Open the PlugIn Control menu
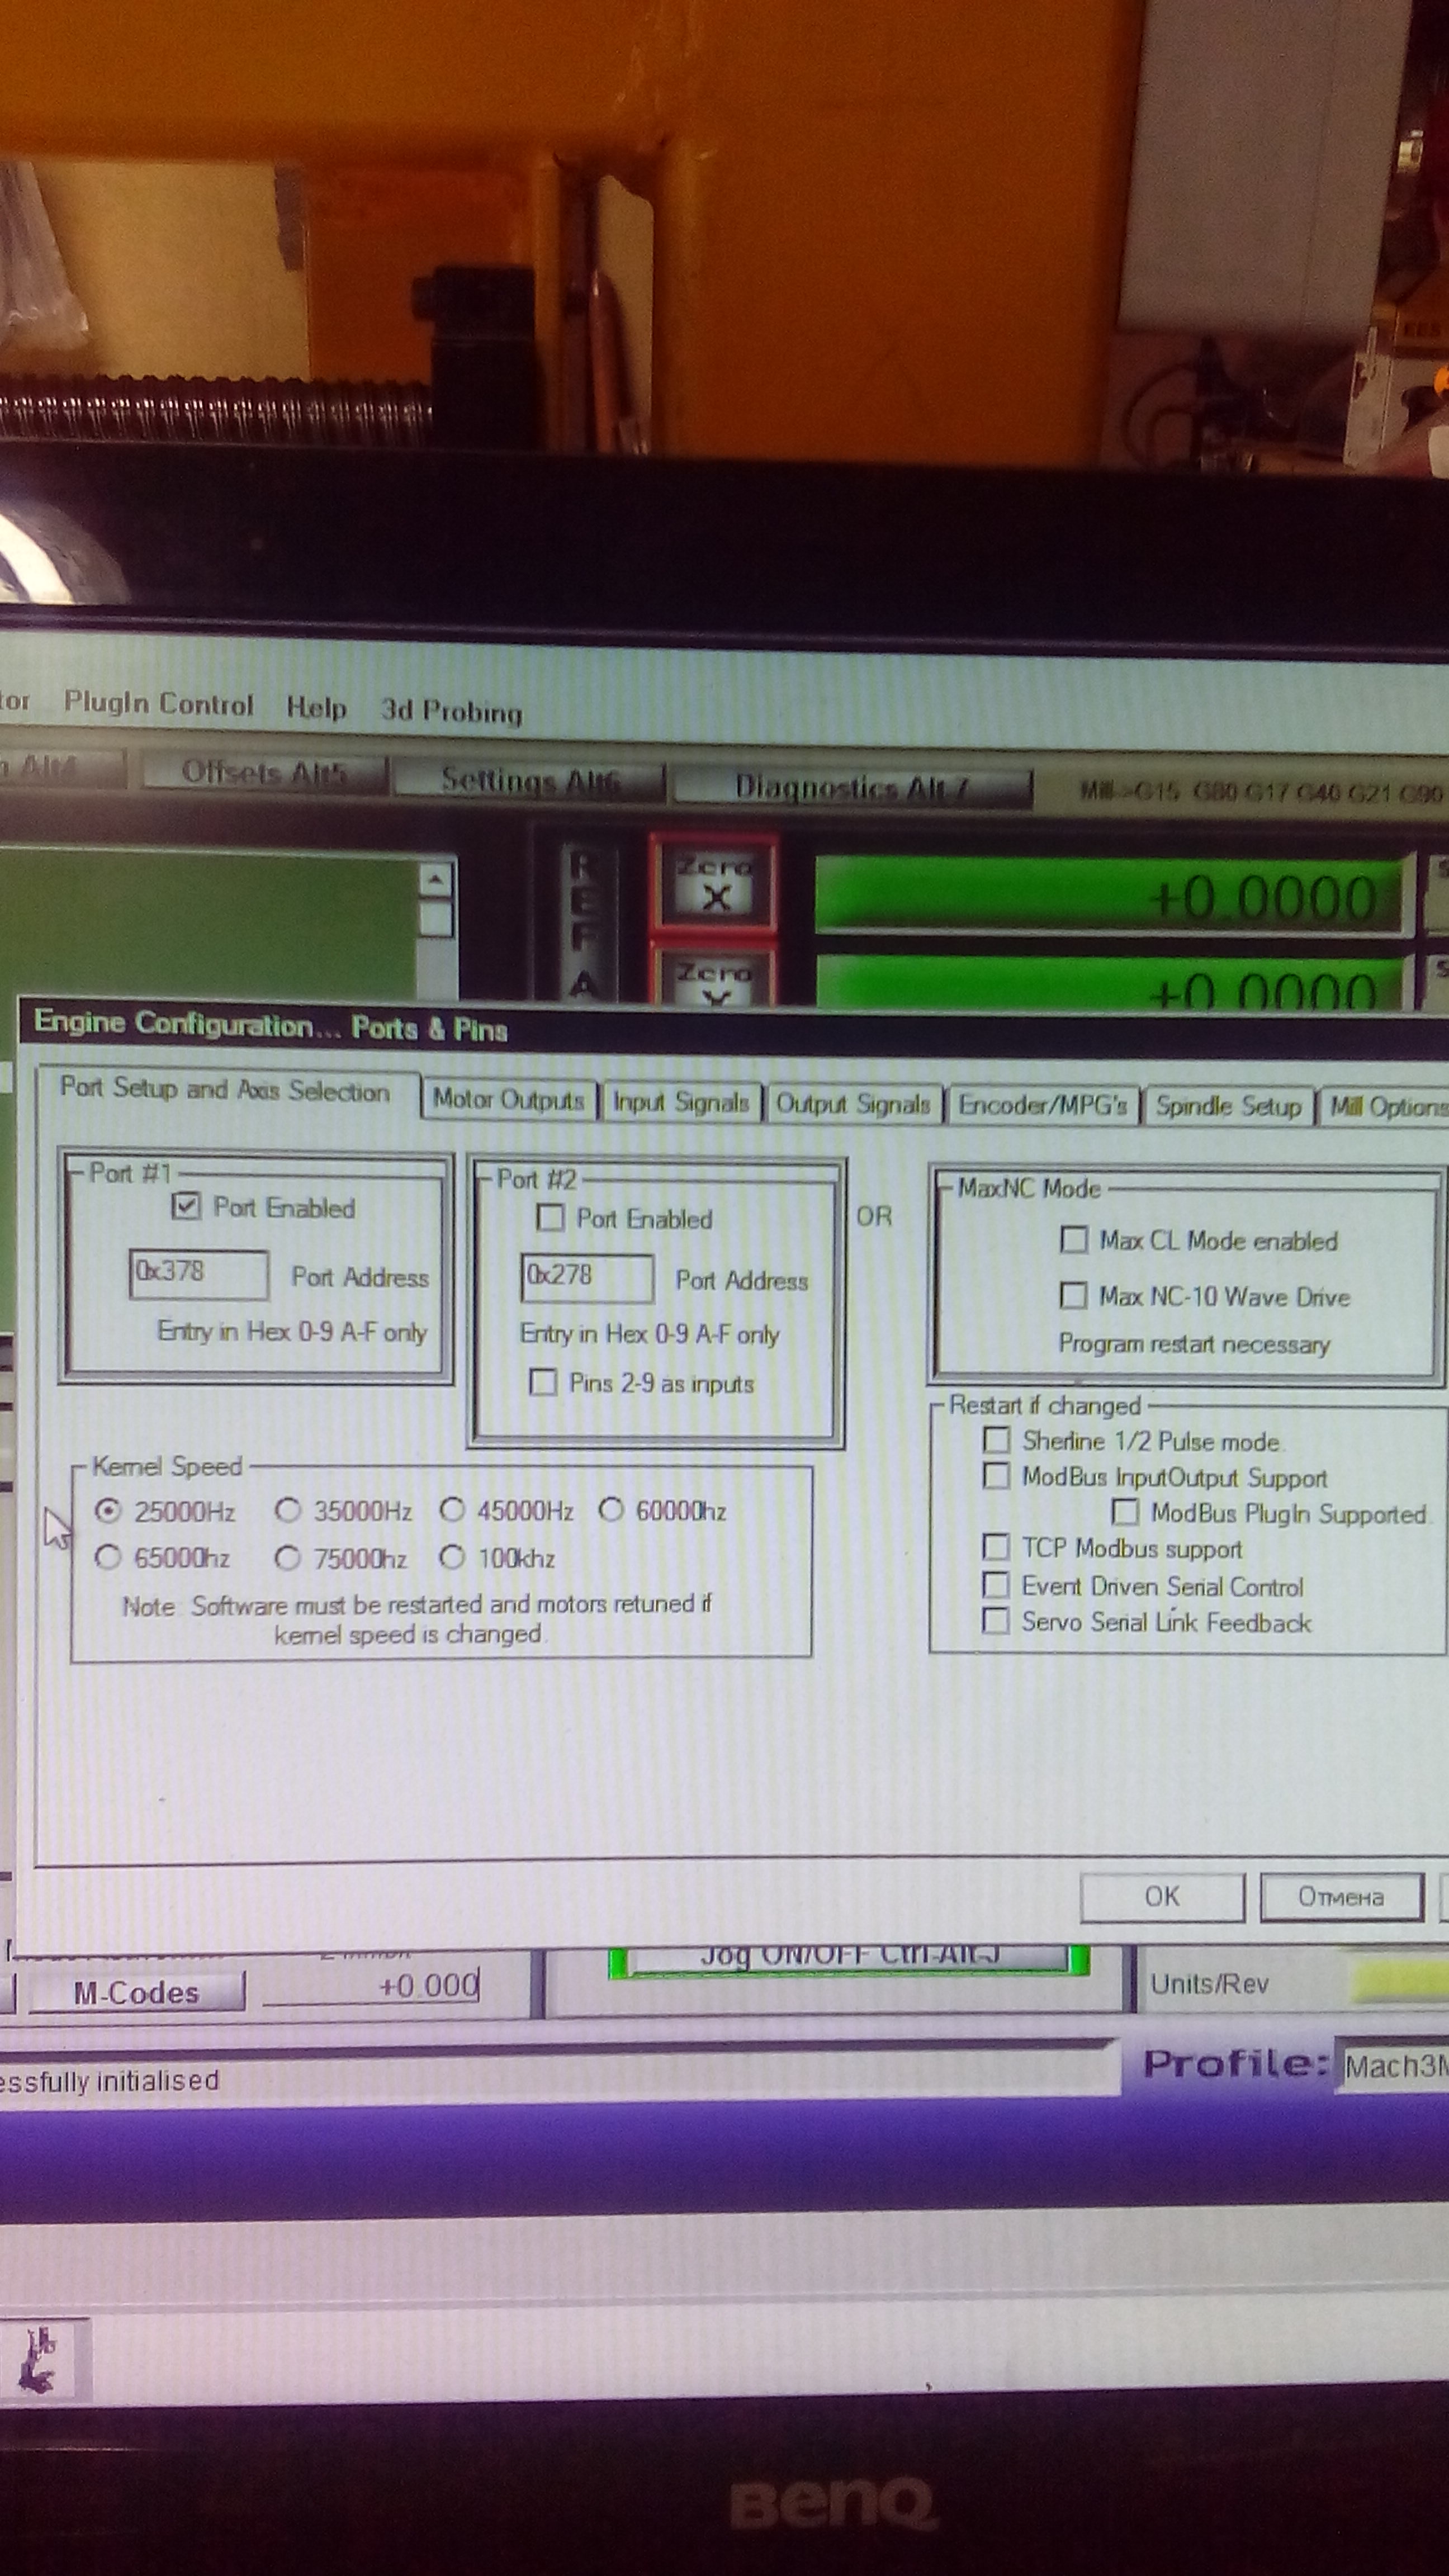This screenshot has height=2576, width=1449. [x=159, y=704]
